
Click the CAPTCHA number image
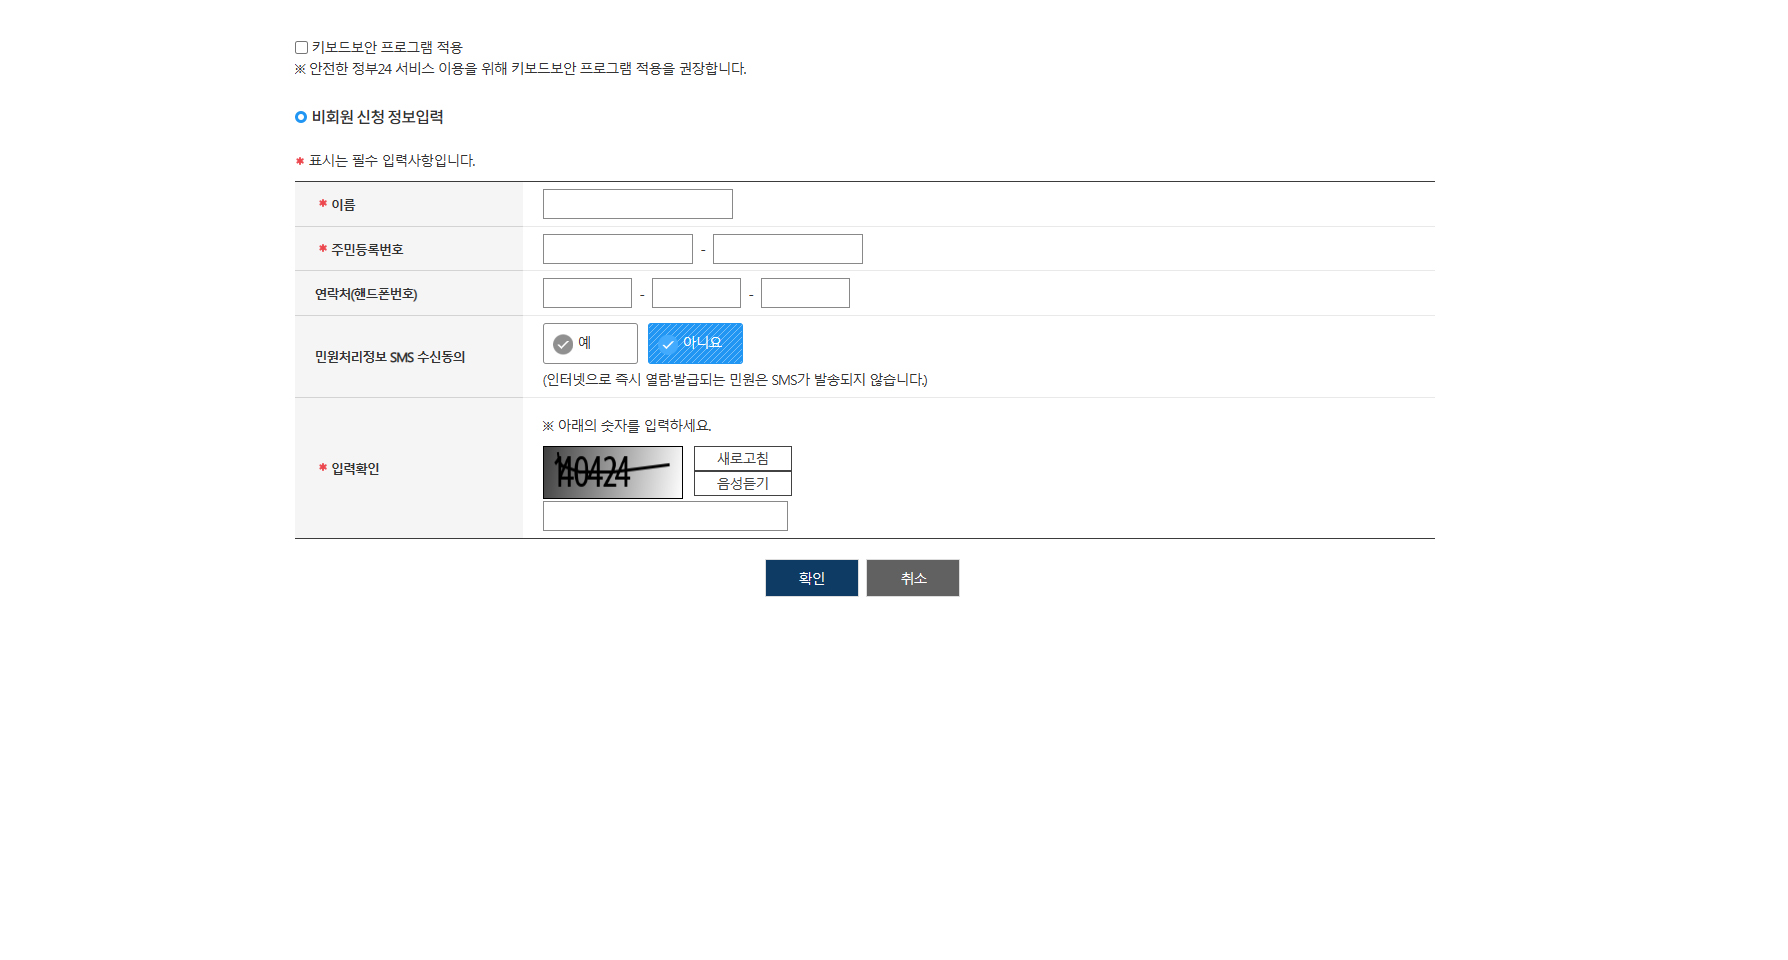(x=612, y=471)
